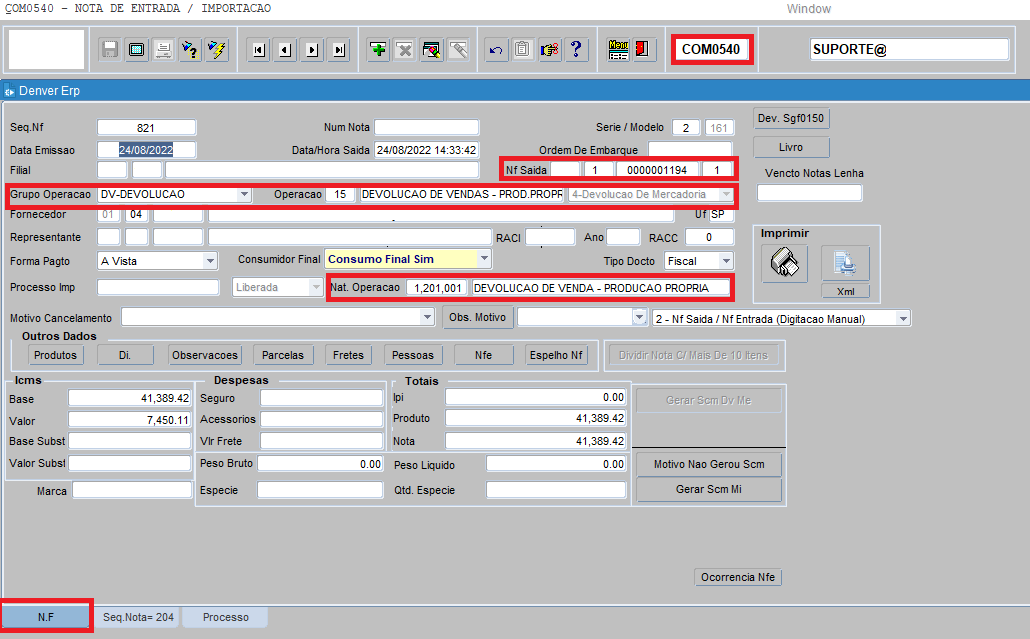Open the Nf Saida / Nf Entrada dropdown
Image resolution: width=1030 pixels, height=639 pixels.
(904, 319)
